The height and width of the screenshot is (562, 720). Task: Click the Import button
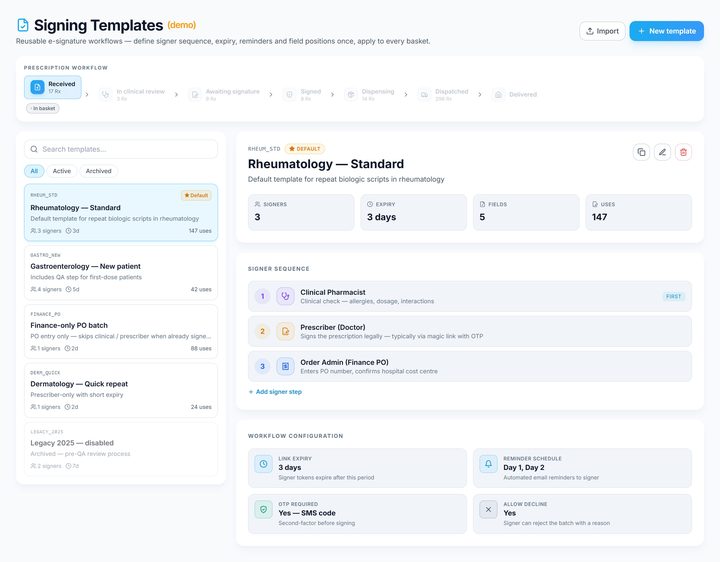(x=602, y=31)
